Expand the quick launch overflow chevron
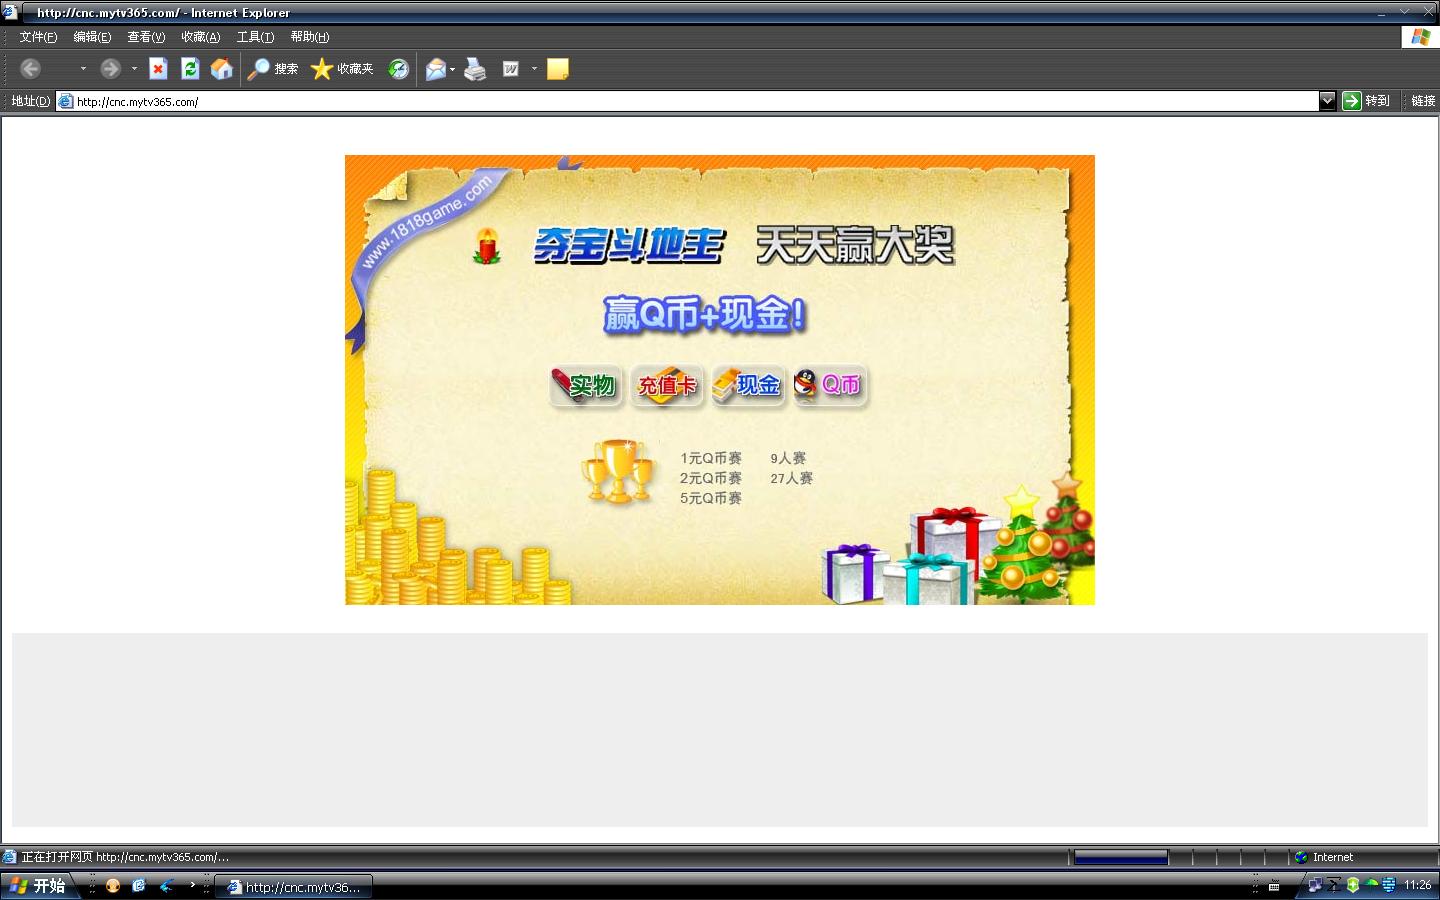The height and width of the screenshot is (900, 1440). click(x=192, y=884)
